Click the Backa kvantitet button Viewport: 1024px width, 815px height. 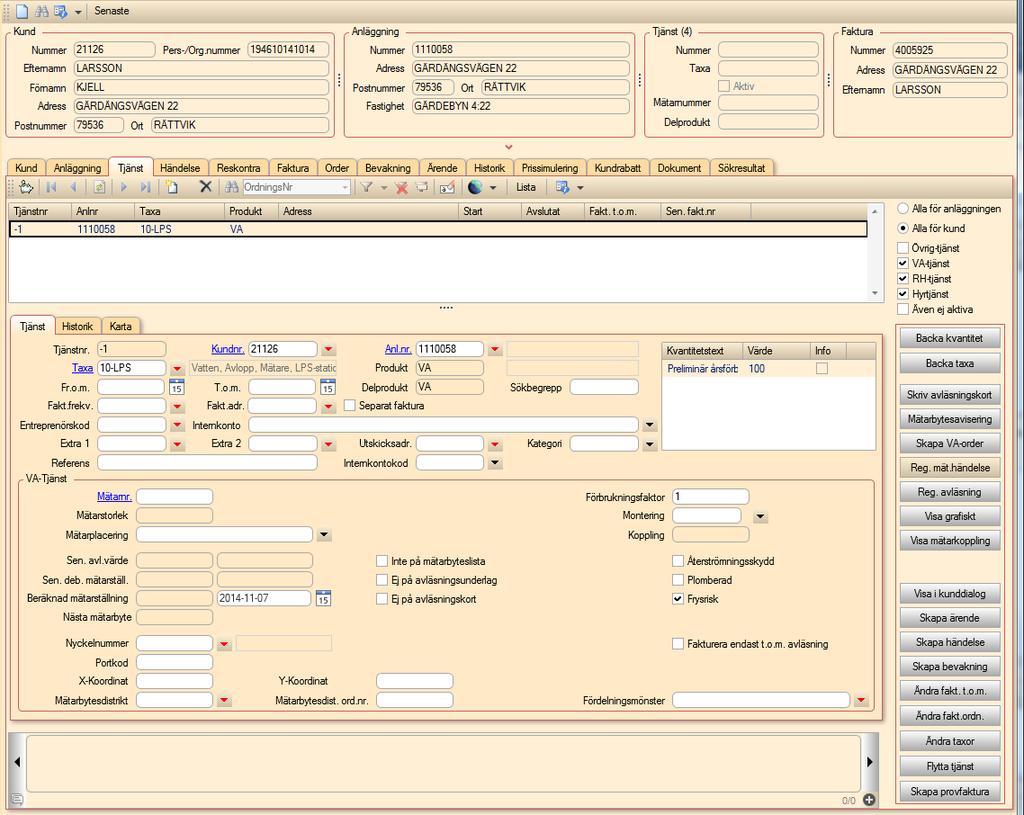tap(950, 338)
